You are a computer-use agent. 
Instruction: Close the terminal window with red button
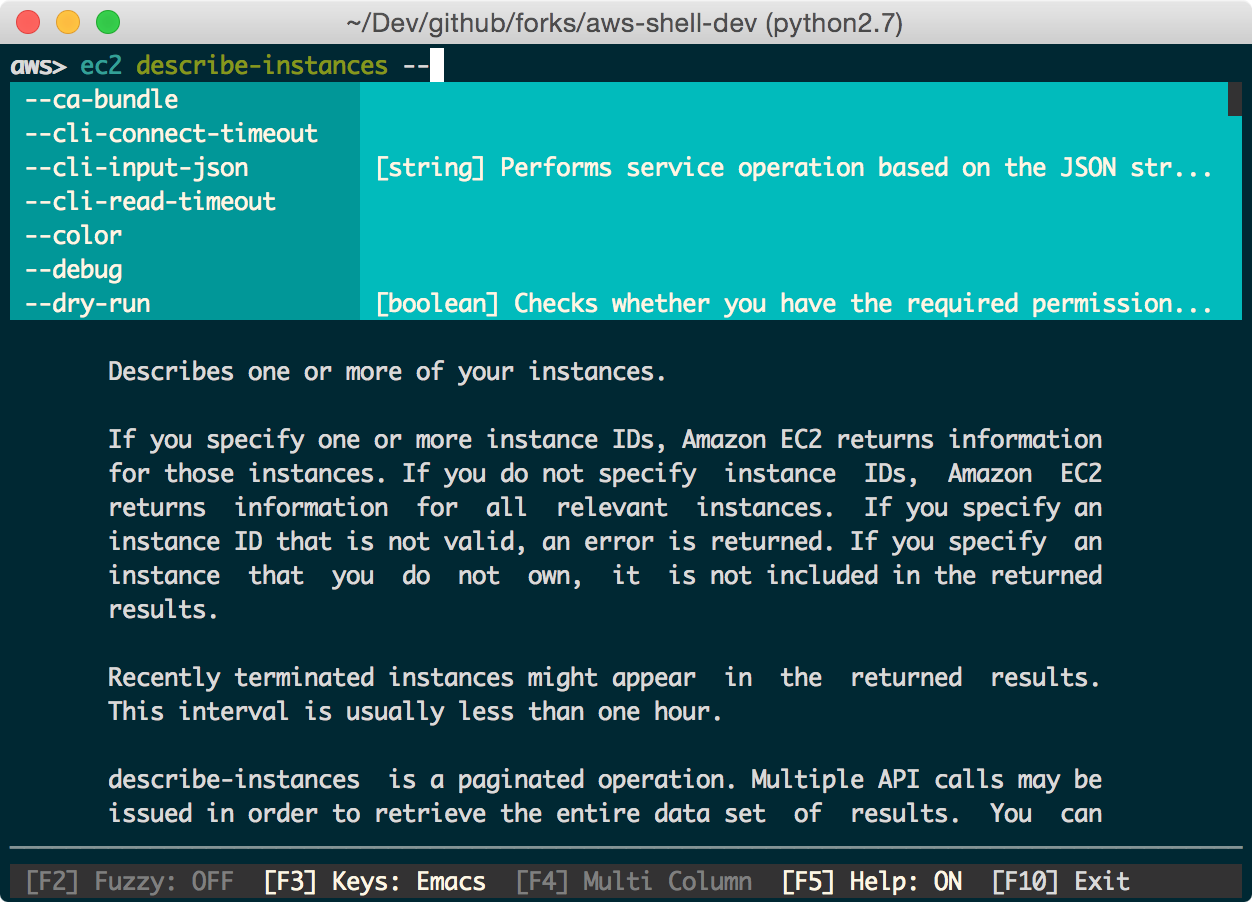(30, 21)
